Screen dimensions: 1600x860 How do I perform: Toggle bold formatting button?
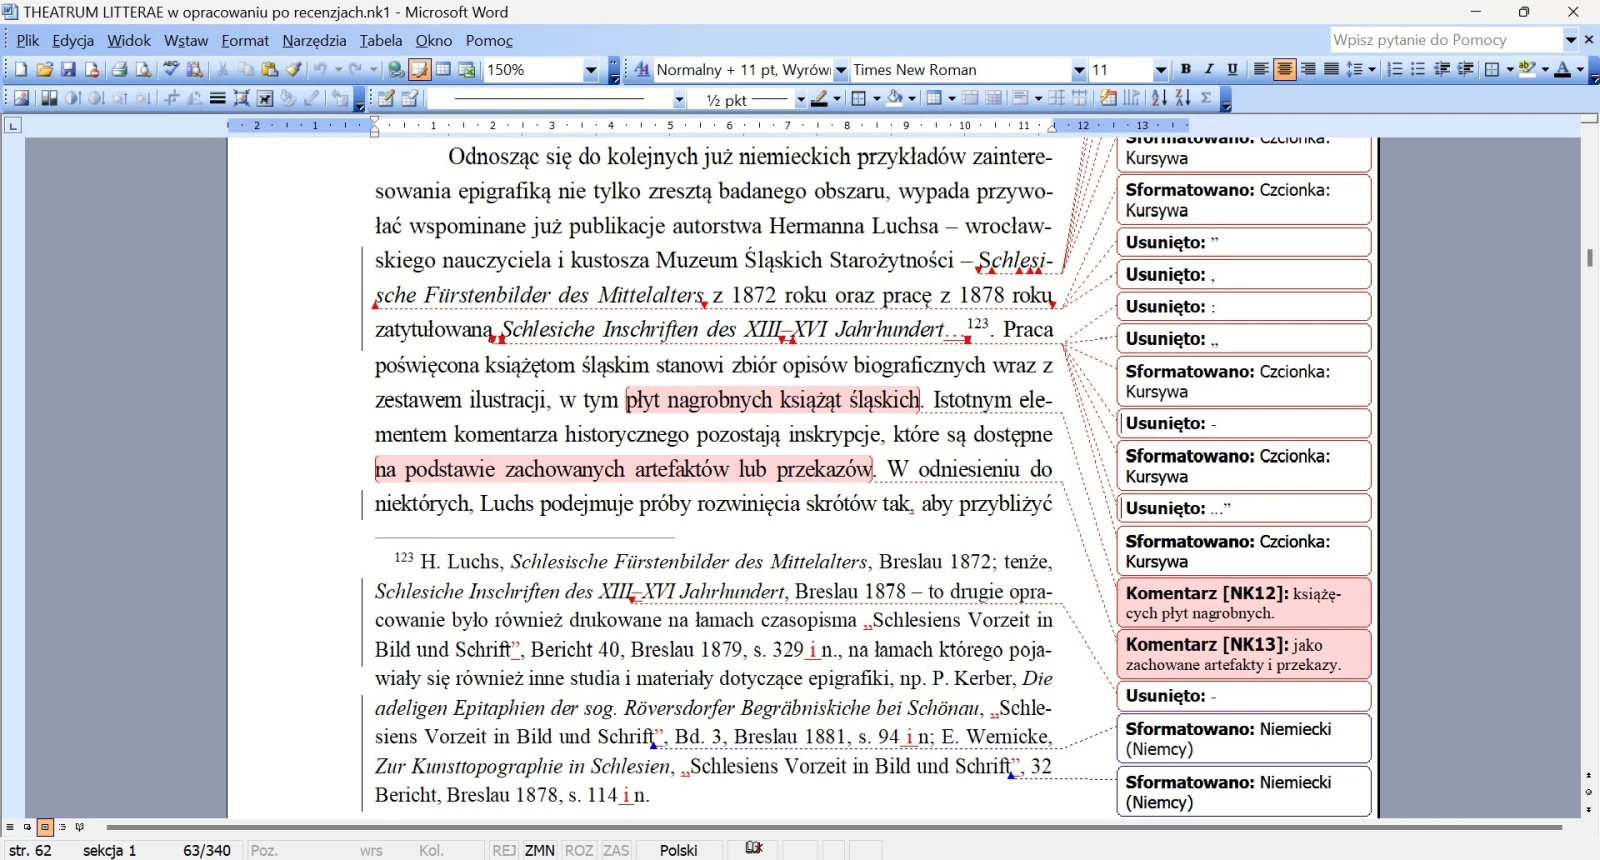click(1186, 70)
